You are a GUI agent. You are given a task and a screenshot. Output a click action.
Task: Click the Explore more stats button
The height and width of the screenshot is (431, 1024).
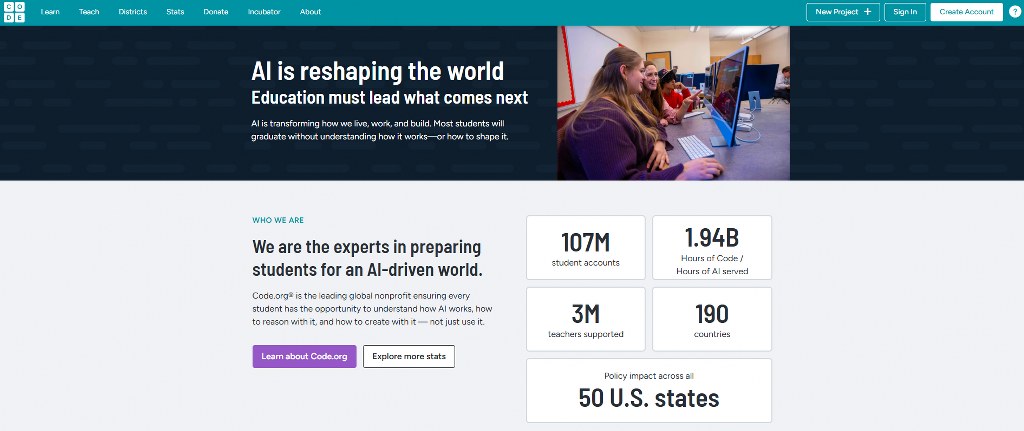coord(409,357)
